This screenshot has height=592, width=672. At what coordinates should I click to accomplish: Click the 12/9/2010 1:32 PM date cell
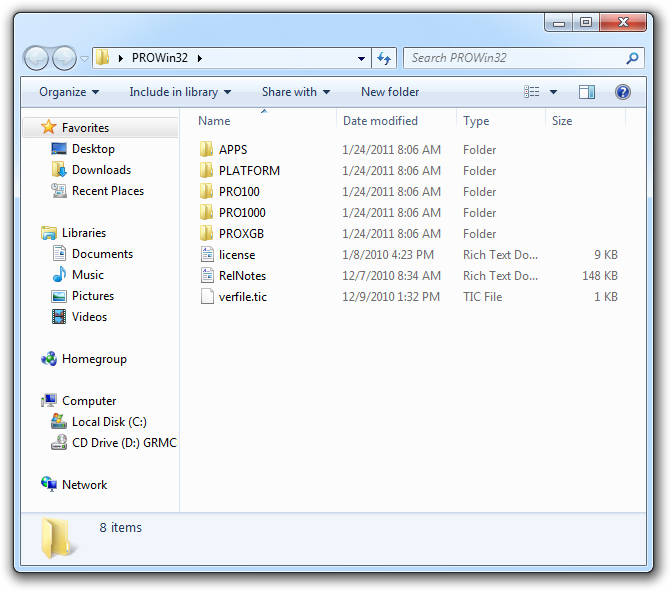(x=391, y=297)
